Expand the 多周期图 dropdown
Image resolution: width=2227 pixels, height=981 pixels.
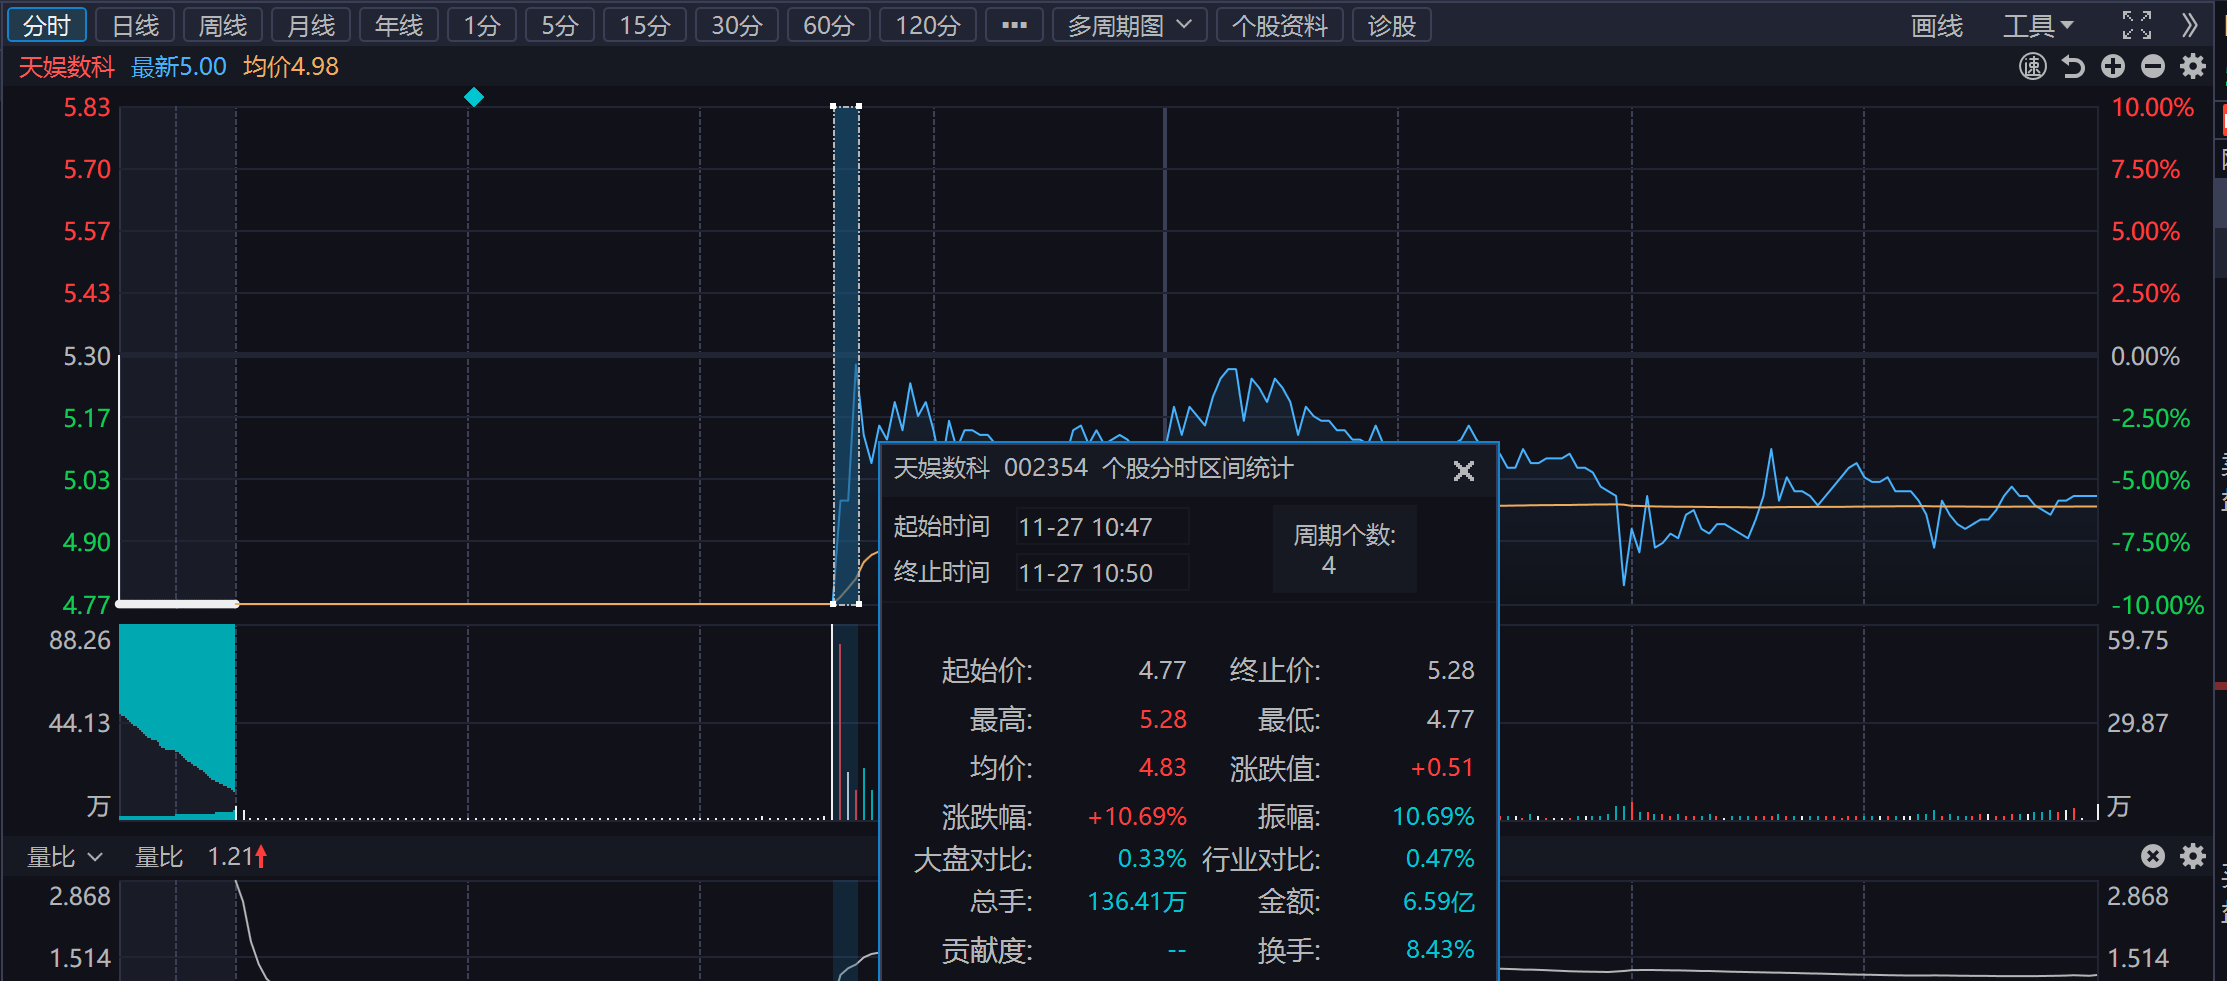pos(1129,25)
